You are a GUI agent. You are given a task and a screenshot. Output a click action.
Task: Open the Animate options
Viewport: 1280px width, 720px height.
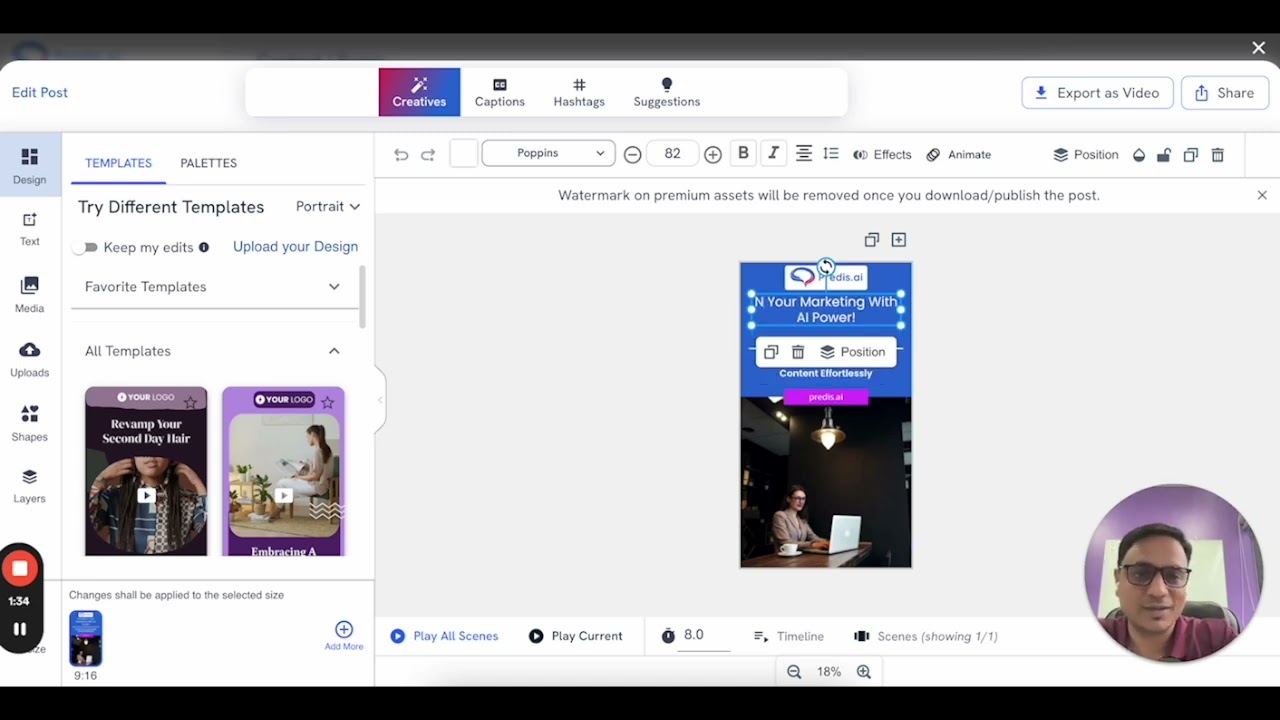[958, 154]
